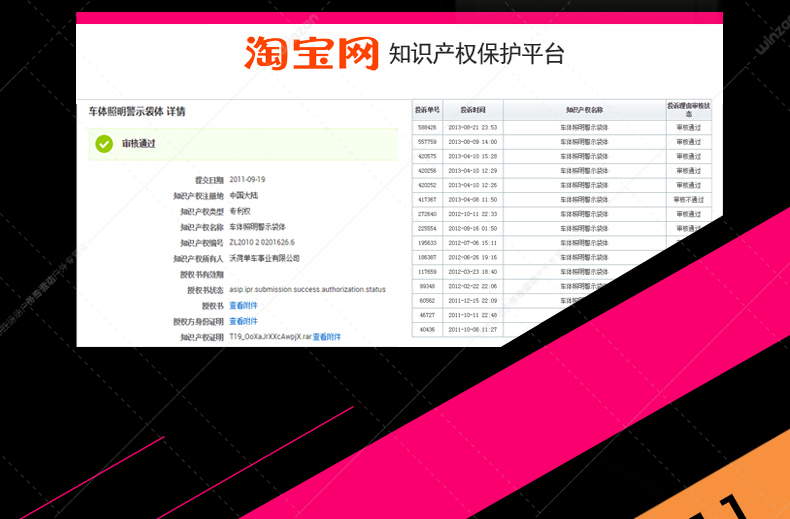Image resolution: width=790 pixels, height=519 pixels.
Task: Click the timestamp 2013-08-21 23:53
Action: (x=473, y=127)
